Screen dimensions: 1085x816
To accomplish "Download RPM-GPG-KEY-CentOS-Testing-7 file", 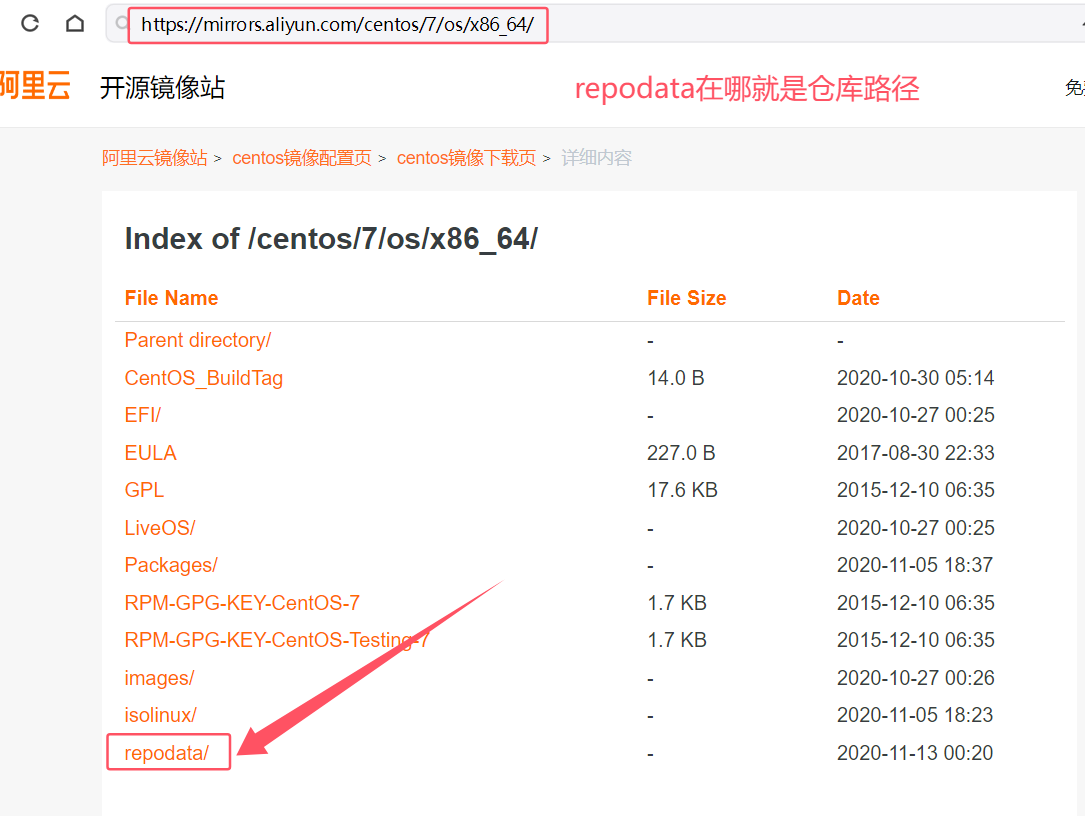I will coord(277,640).
